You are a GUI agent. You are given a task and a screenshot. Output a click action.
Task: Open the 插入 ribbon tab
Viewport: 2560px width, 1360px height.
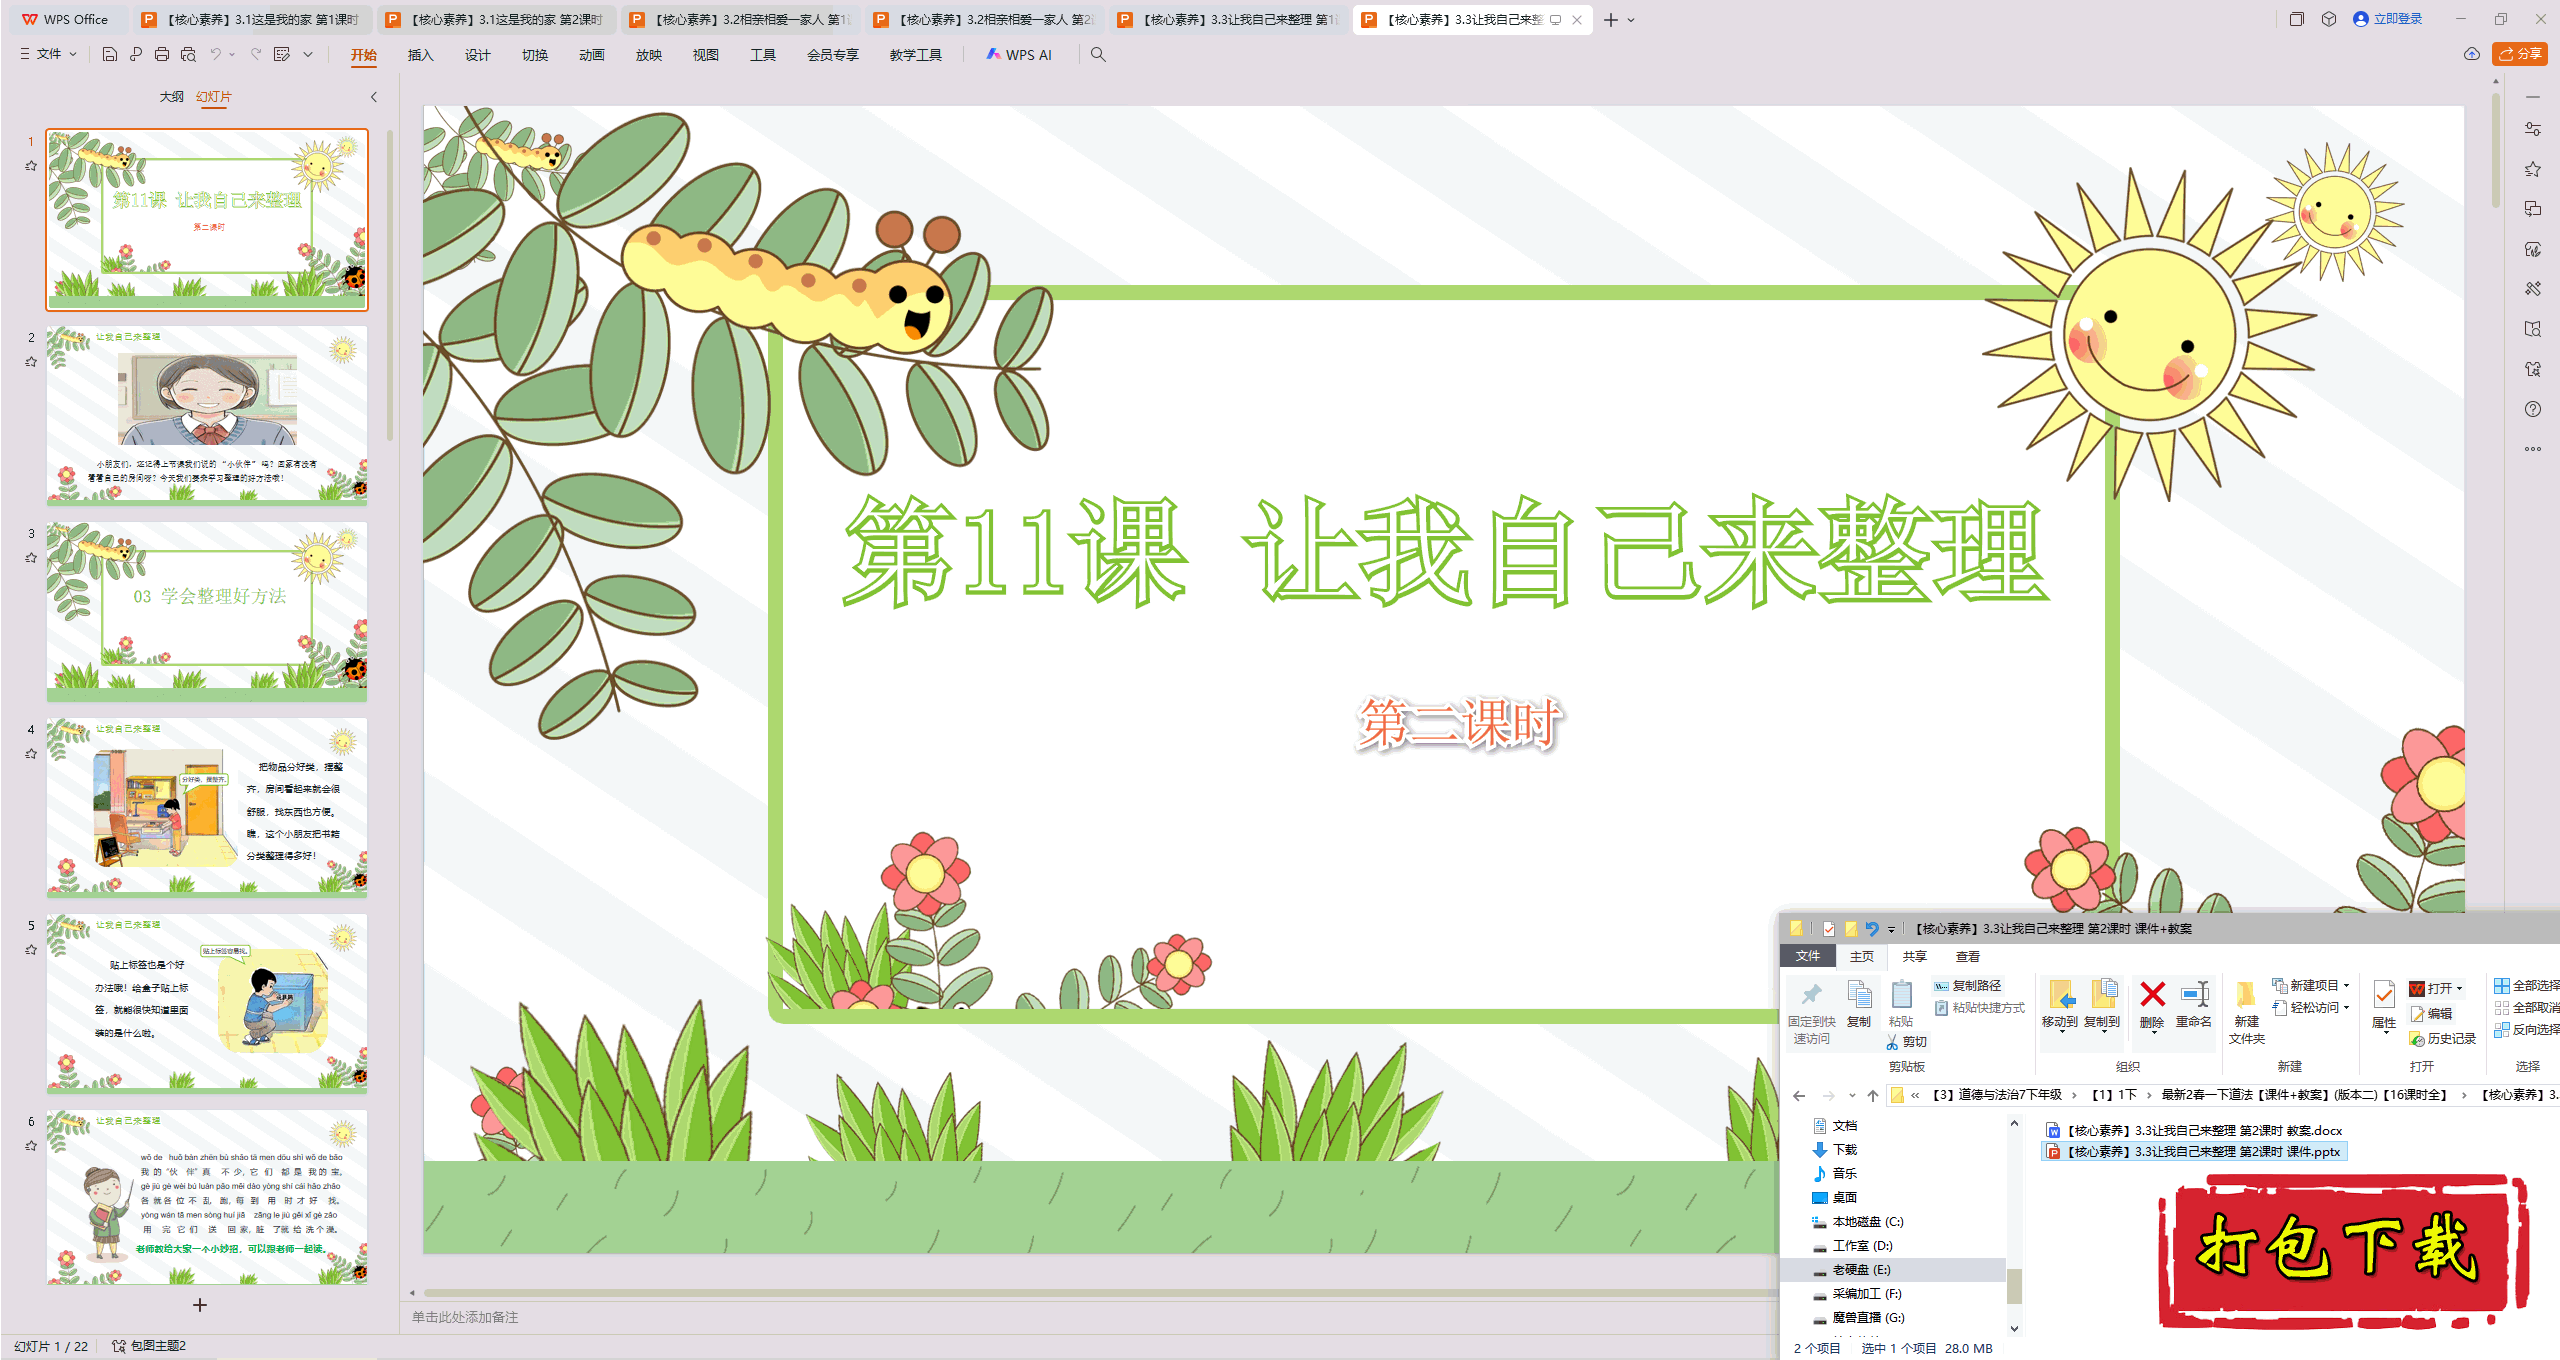pos(420,55)
